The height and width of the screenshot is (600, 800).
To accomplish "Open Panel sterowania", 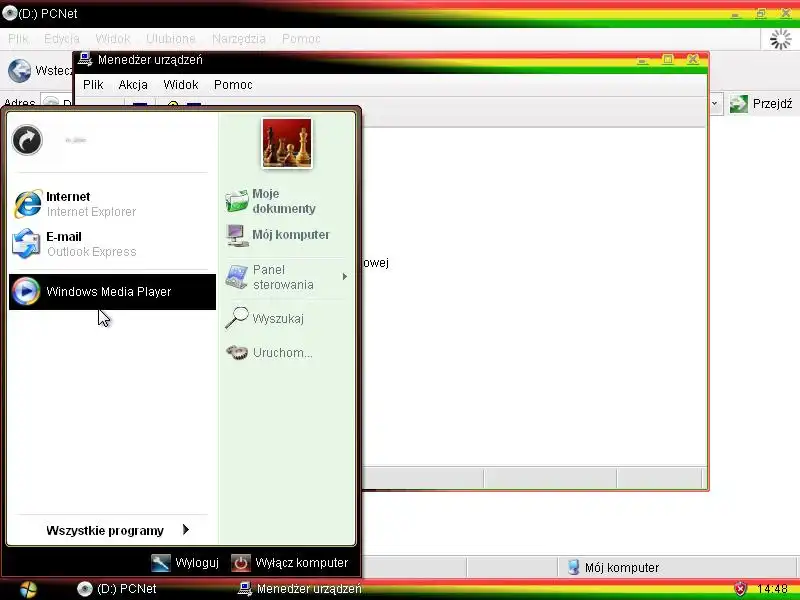I will point(286,277).
